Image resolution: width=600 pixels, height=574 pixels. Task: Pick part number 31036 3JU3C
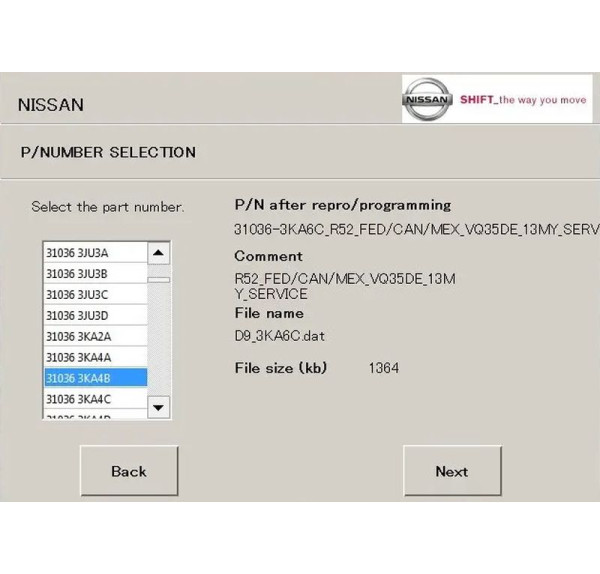pos(95,294)
